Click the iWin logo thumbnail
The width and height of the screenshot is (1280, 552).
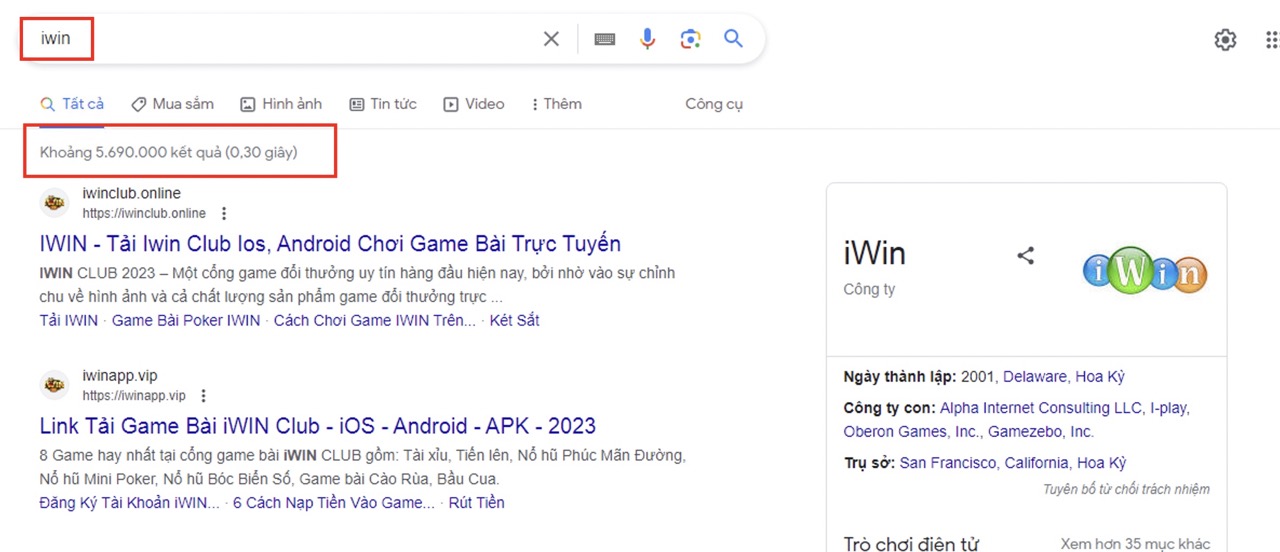1144,272
